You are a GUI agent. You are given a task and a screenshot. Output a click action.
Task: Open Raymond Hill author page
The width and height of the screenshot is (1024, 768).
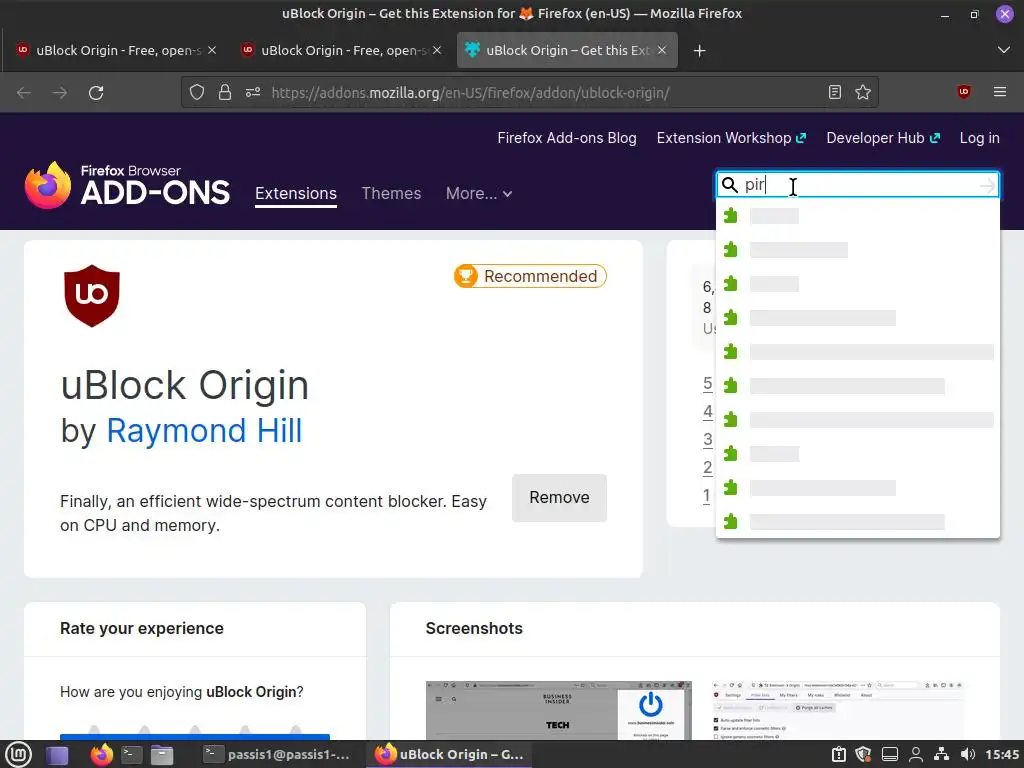click(x=204, y=430)
